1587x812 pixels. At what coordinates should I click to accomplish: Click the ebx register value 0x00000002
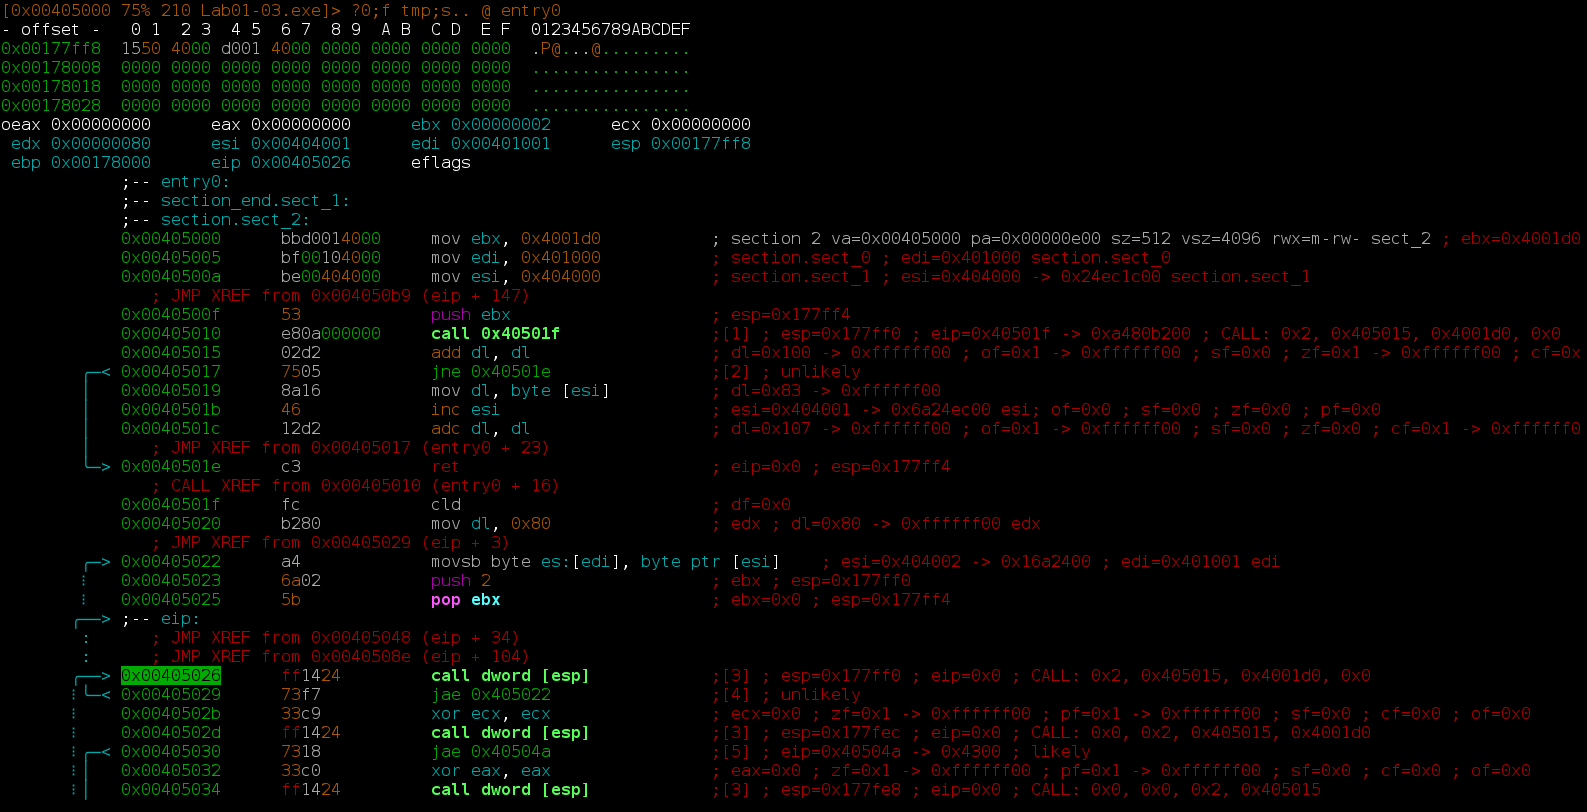[501, 124]
